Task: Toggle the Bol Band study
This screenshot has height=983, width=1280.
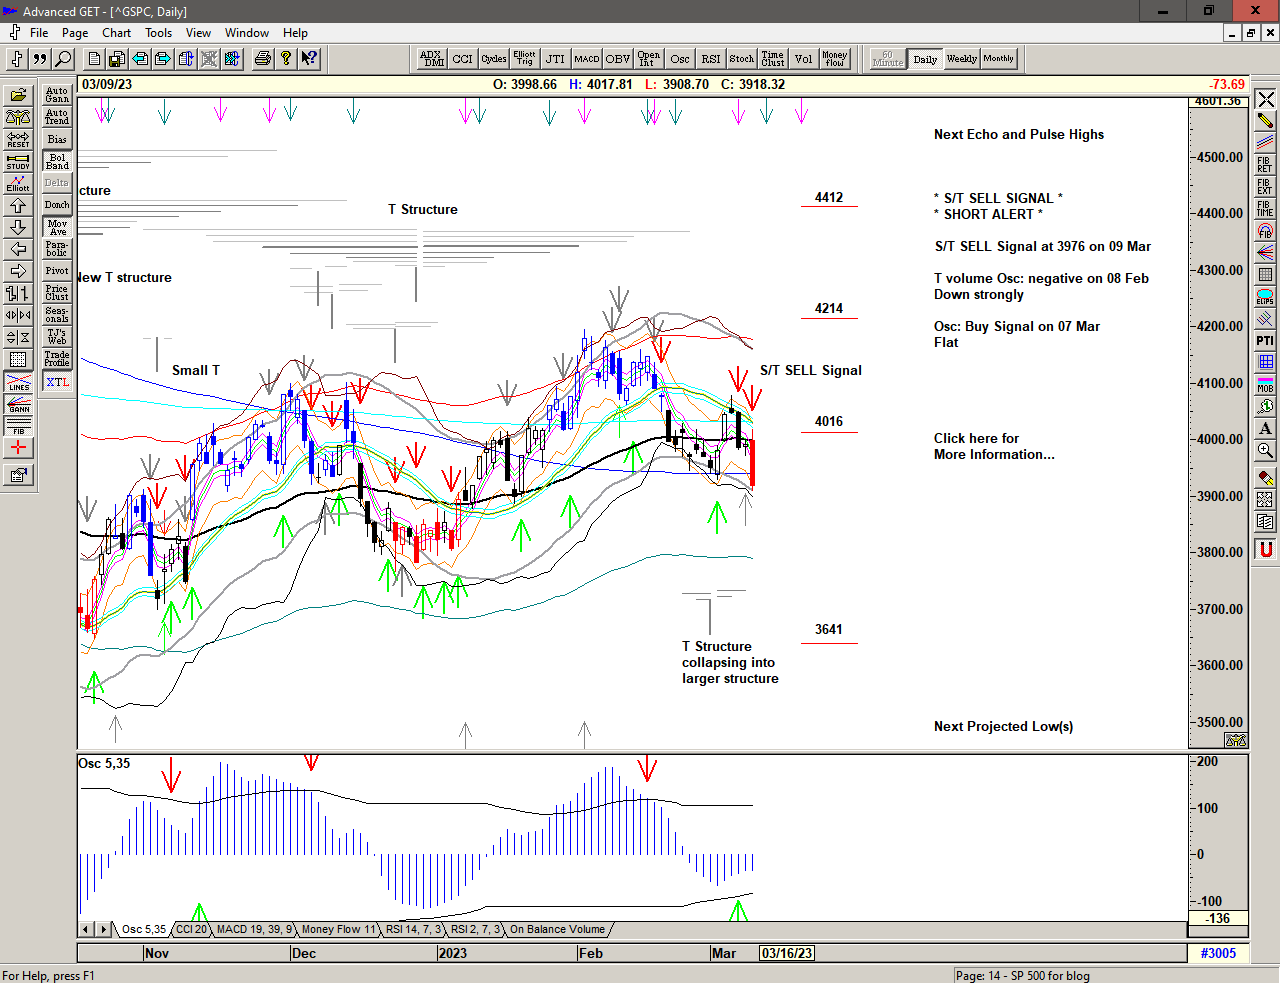Action: coord(57,161)
